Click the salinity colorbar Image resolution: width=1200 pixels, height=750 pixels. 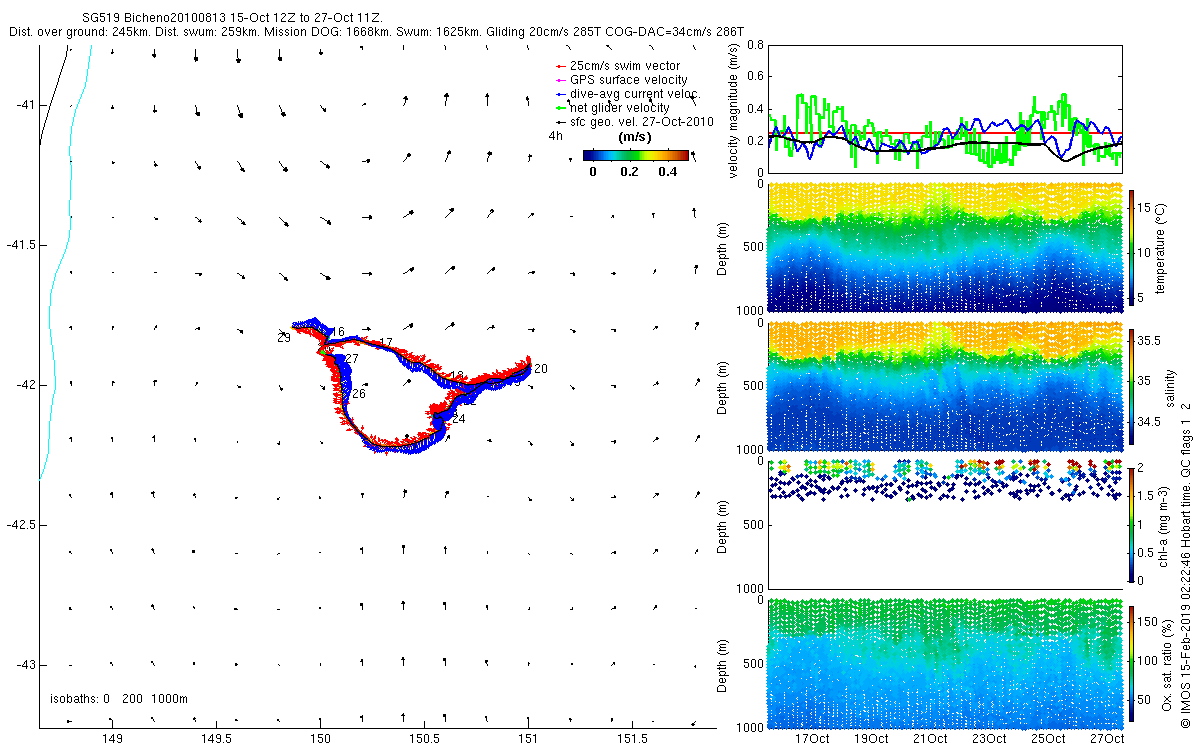tap(1132, 387)
